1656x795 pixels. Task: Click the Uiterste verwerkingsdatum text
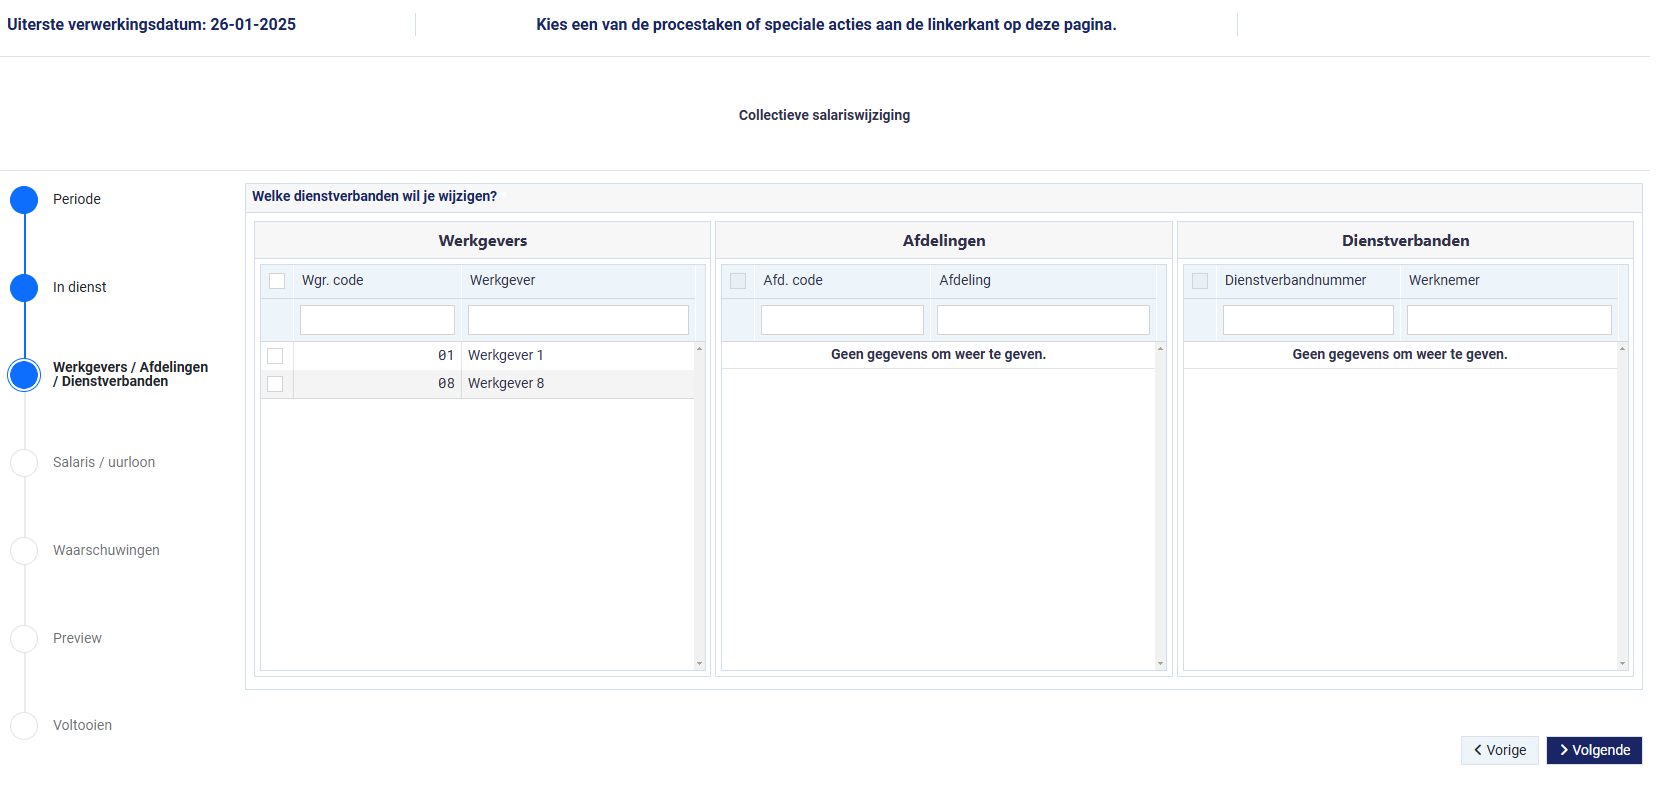[x=151, y=24]
